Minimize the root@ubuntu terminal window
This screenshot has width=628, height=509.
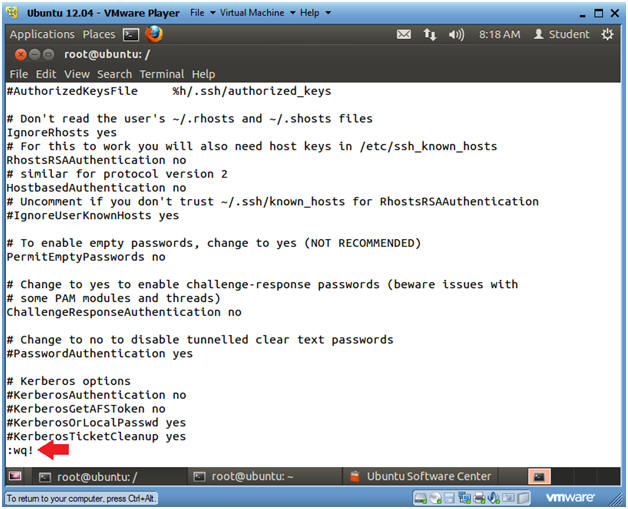coord(35,54)
